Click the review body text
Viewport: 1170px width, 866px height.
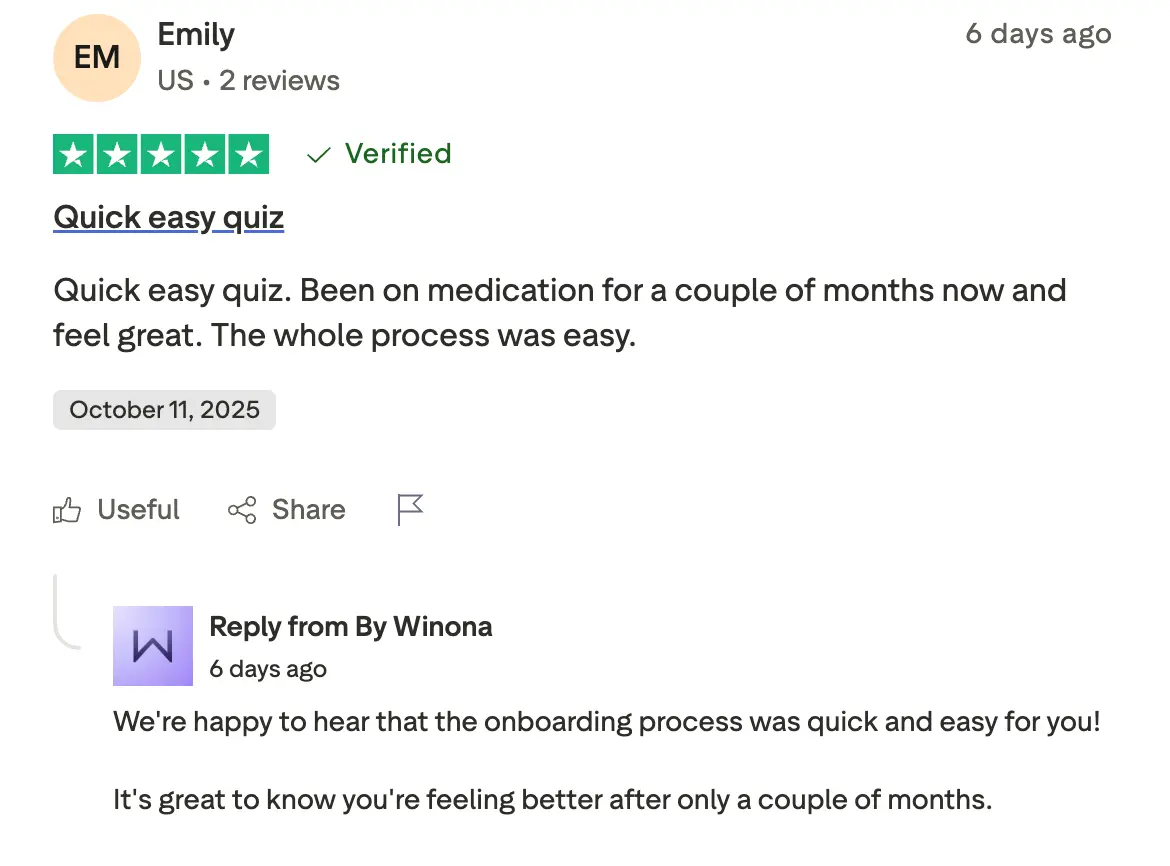point(559,313)
